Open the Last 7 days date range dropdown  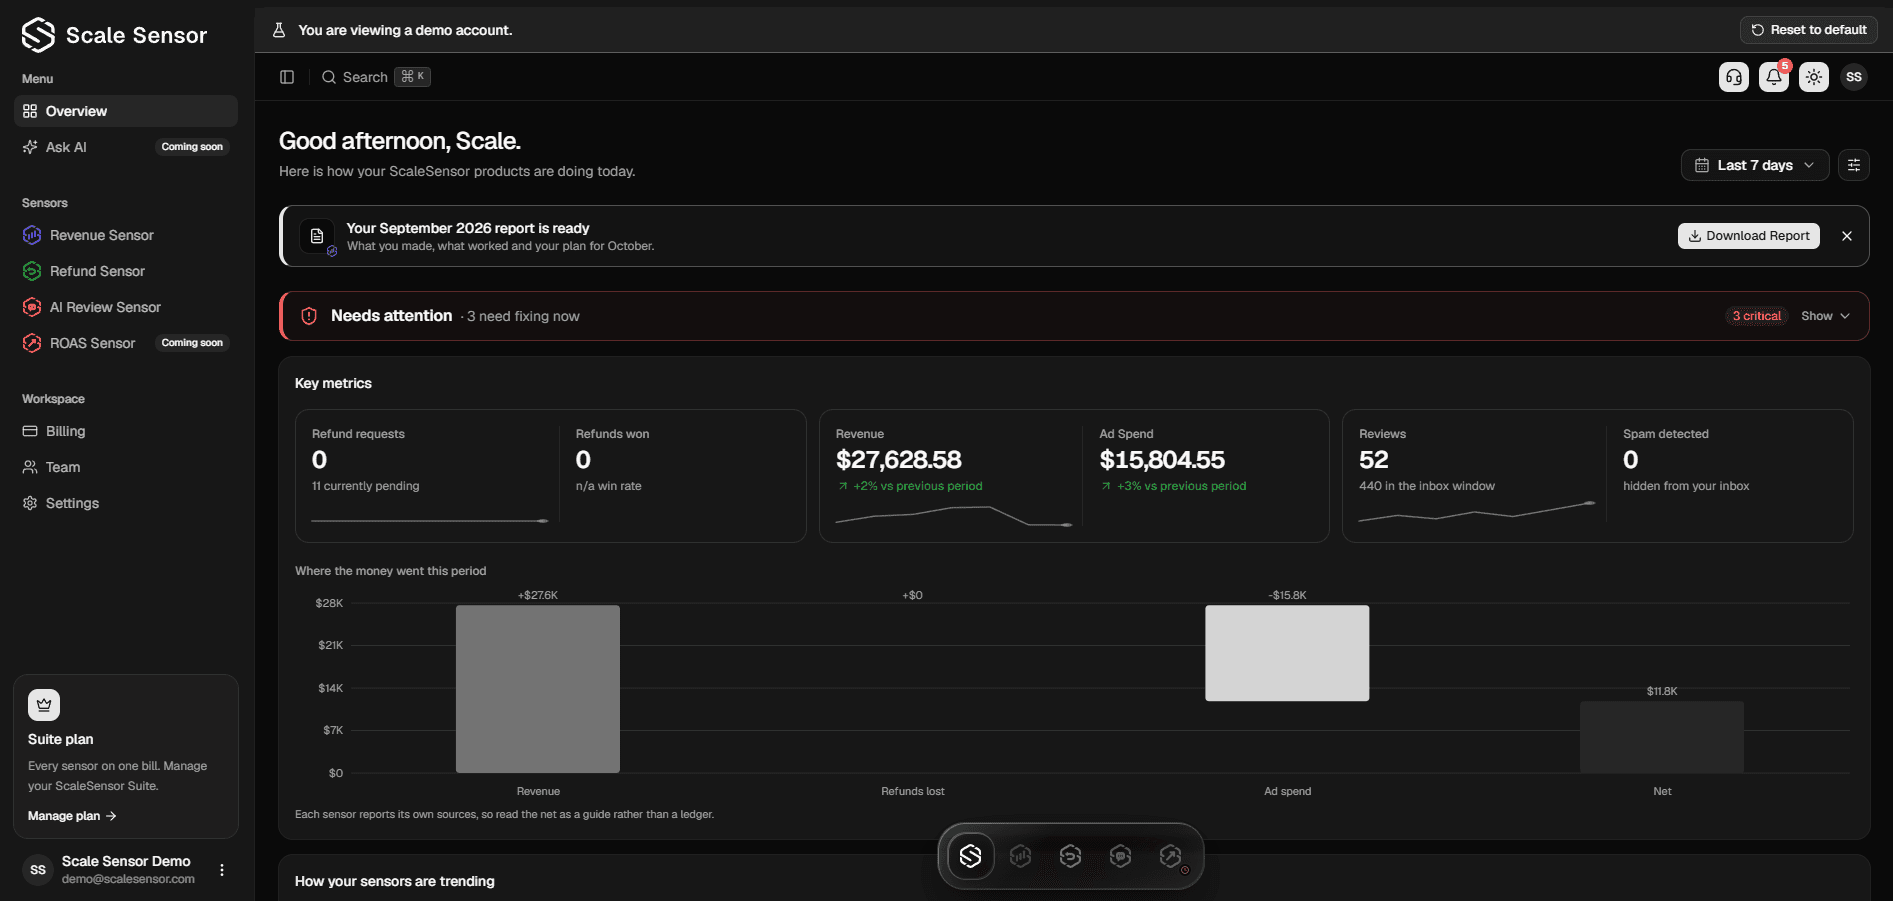(x=1755, y=165)
